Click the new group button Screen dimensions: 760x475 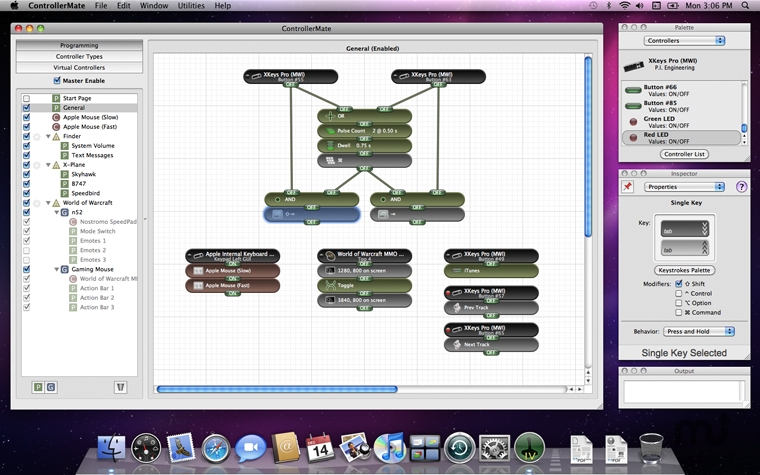[51, 386]
